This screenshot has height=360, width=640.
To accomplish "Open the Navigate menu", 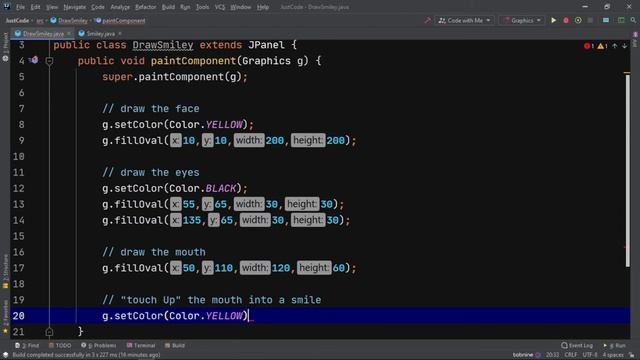I will point(75,7).
